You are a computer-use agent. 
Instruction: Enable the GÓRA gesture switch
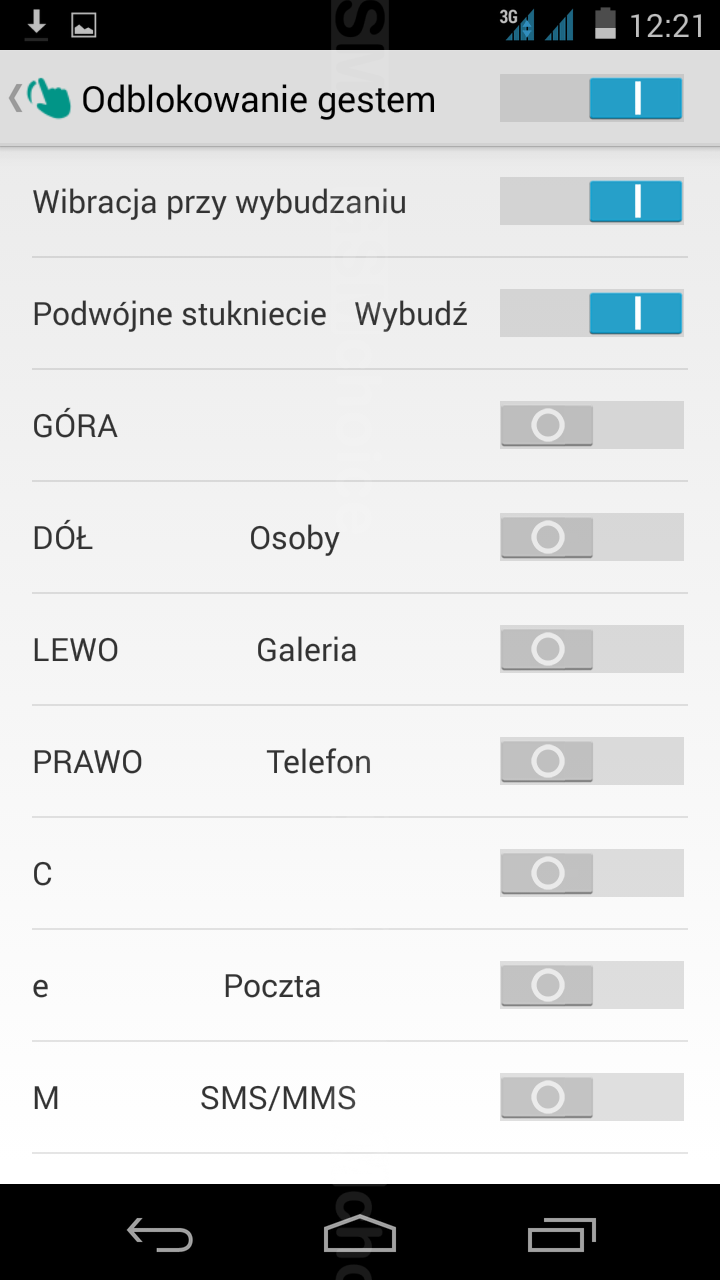(x=591, y=425)
